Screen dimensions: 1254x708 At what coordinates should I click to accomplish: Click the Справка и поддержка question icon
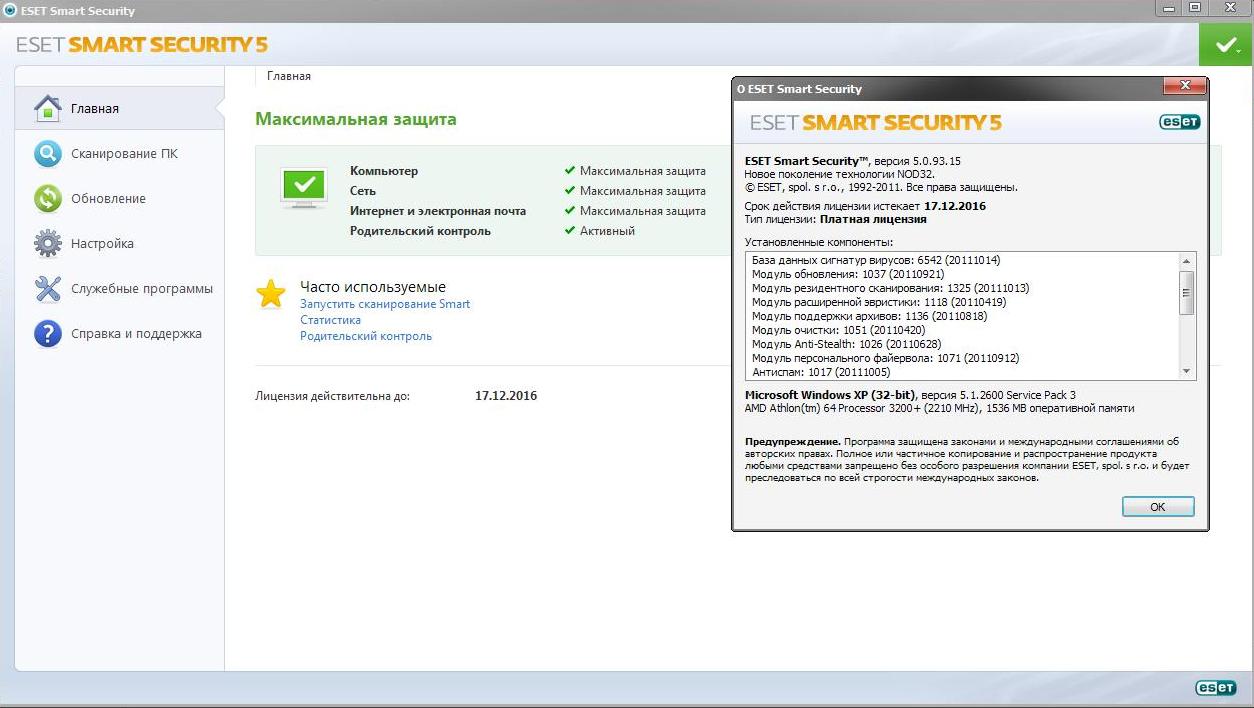[x=48, y=333]
